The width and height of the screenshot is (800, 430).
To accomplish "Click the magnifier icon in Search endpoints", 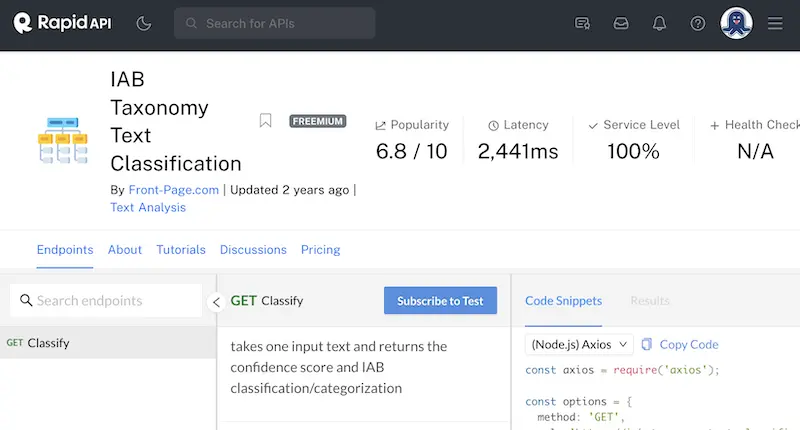I will (26, 300).
